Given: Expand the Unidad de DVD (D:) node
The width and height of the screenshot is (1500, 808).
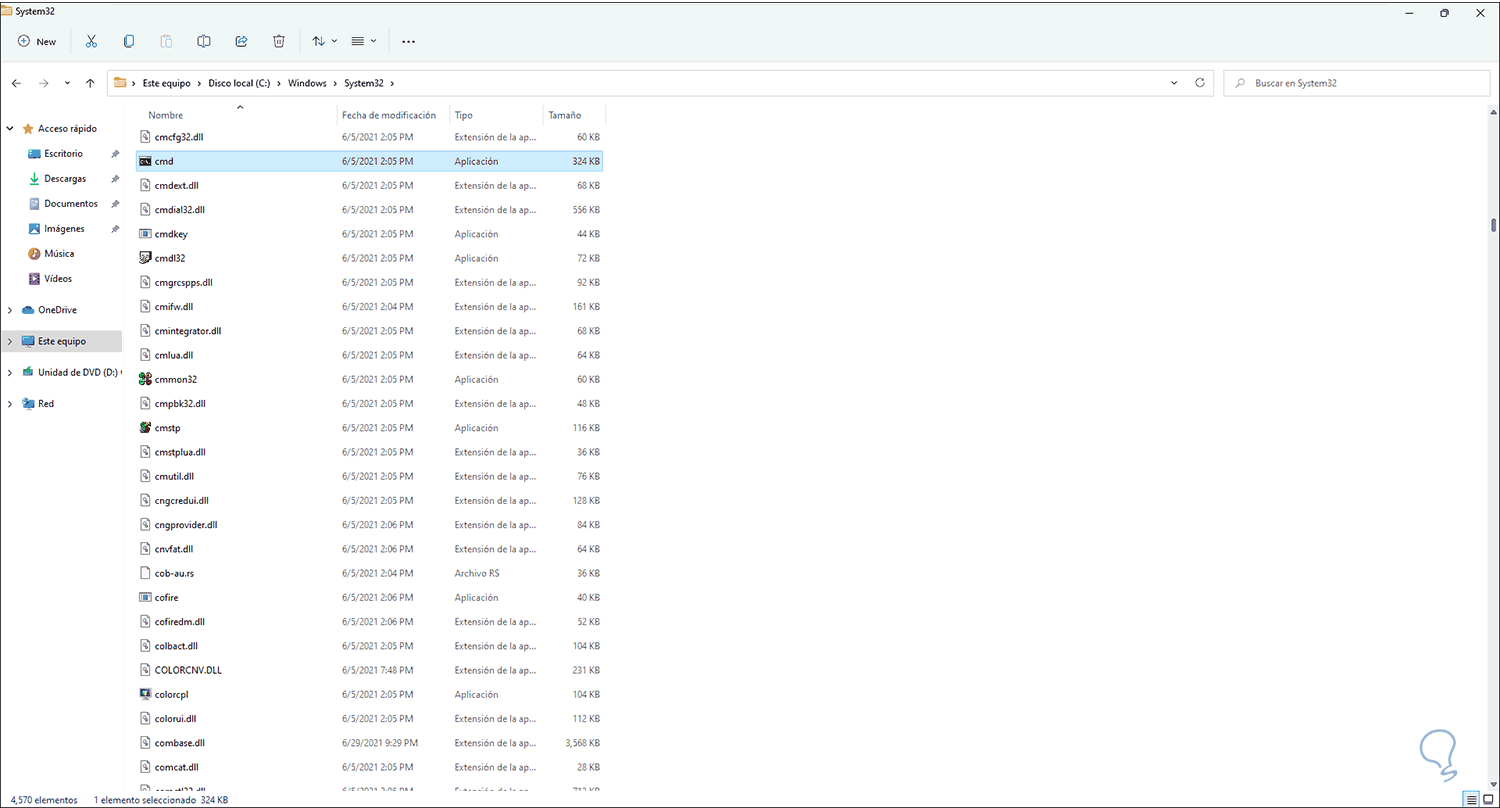Looking at the screenshot, I should tap(10, 372).
